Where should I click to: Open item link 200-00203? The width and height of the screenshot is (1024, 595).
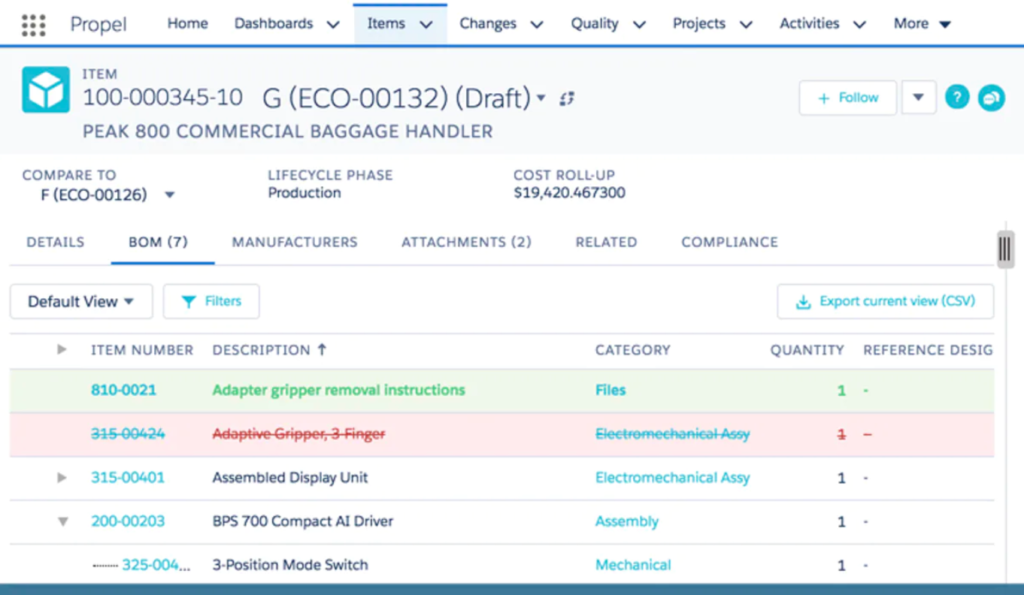point(127,521)
